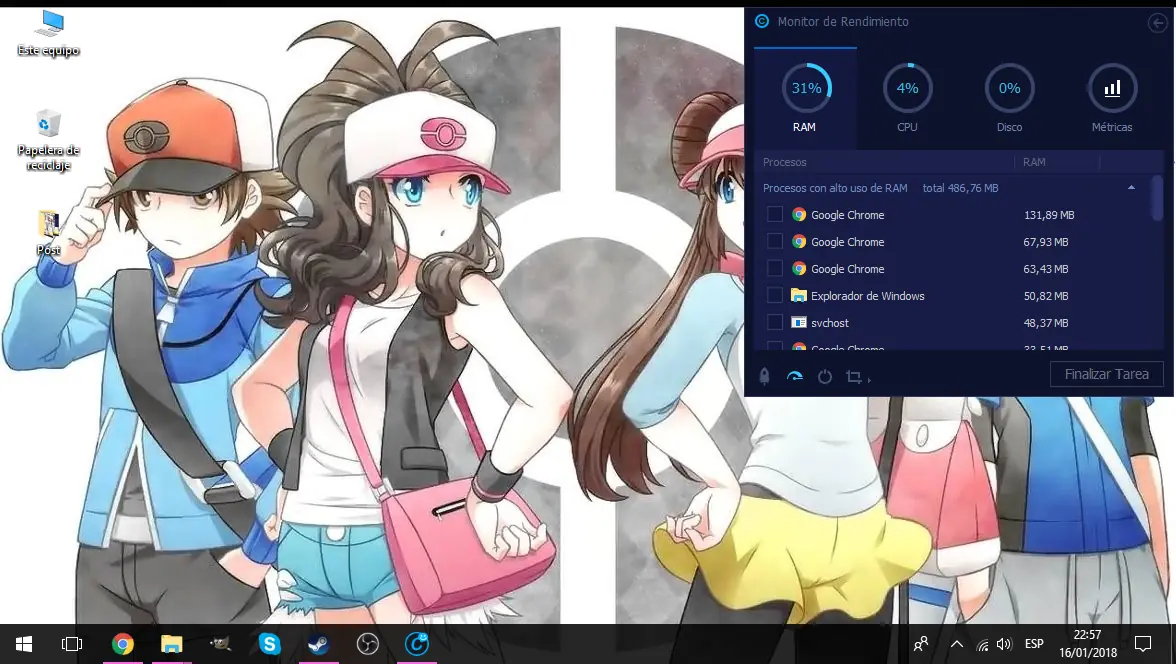This screenshot has height=664, width=1176.
Task: Tick the Explorador de Windows checkbox
Action: 775,296
